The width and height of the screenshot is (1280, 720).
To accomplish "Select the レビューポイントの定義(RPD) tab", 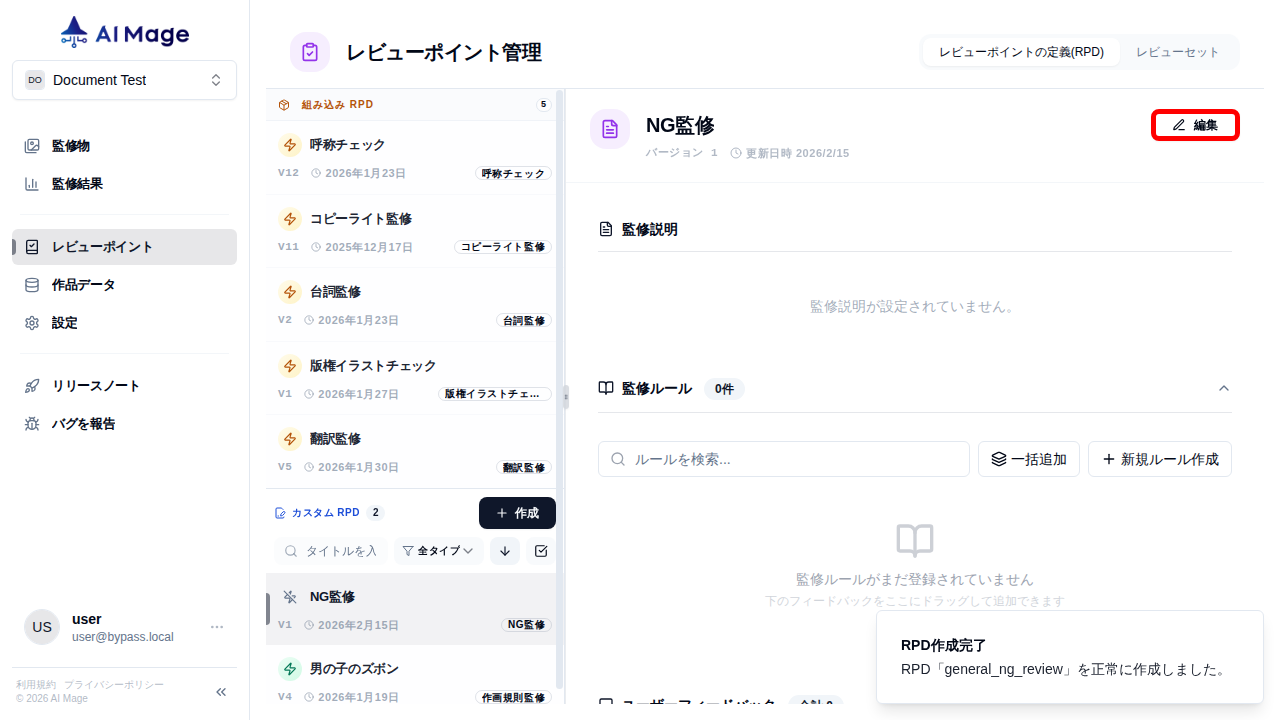I will [1021, 51].
